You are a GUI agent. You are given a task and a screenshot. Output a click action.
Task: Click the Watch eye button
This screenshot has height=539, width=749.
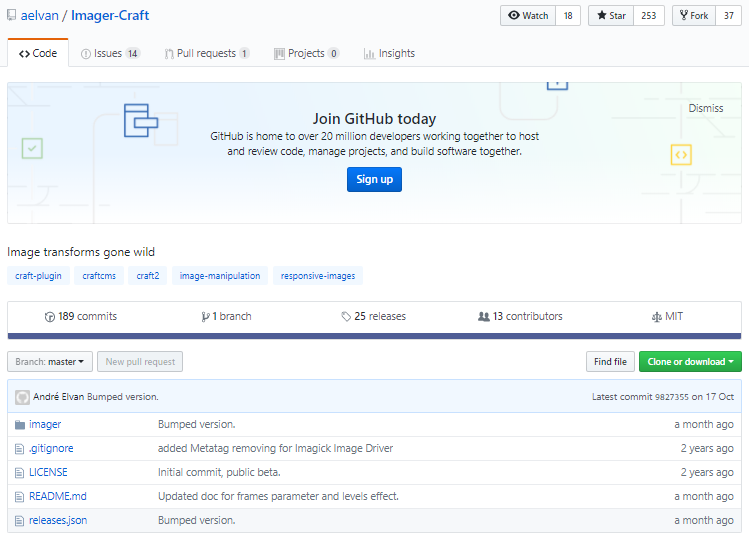pyautogui.click(x=528, y=16)
